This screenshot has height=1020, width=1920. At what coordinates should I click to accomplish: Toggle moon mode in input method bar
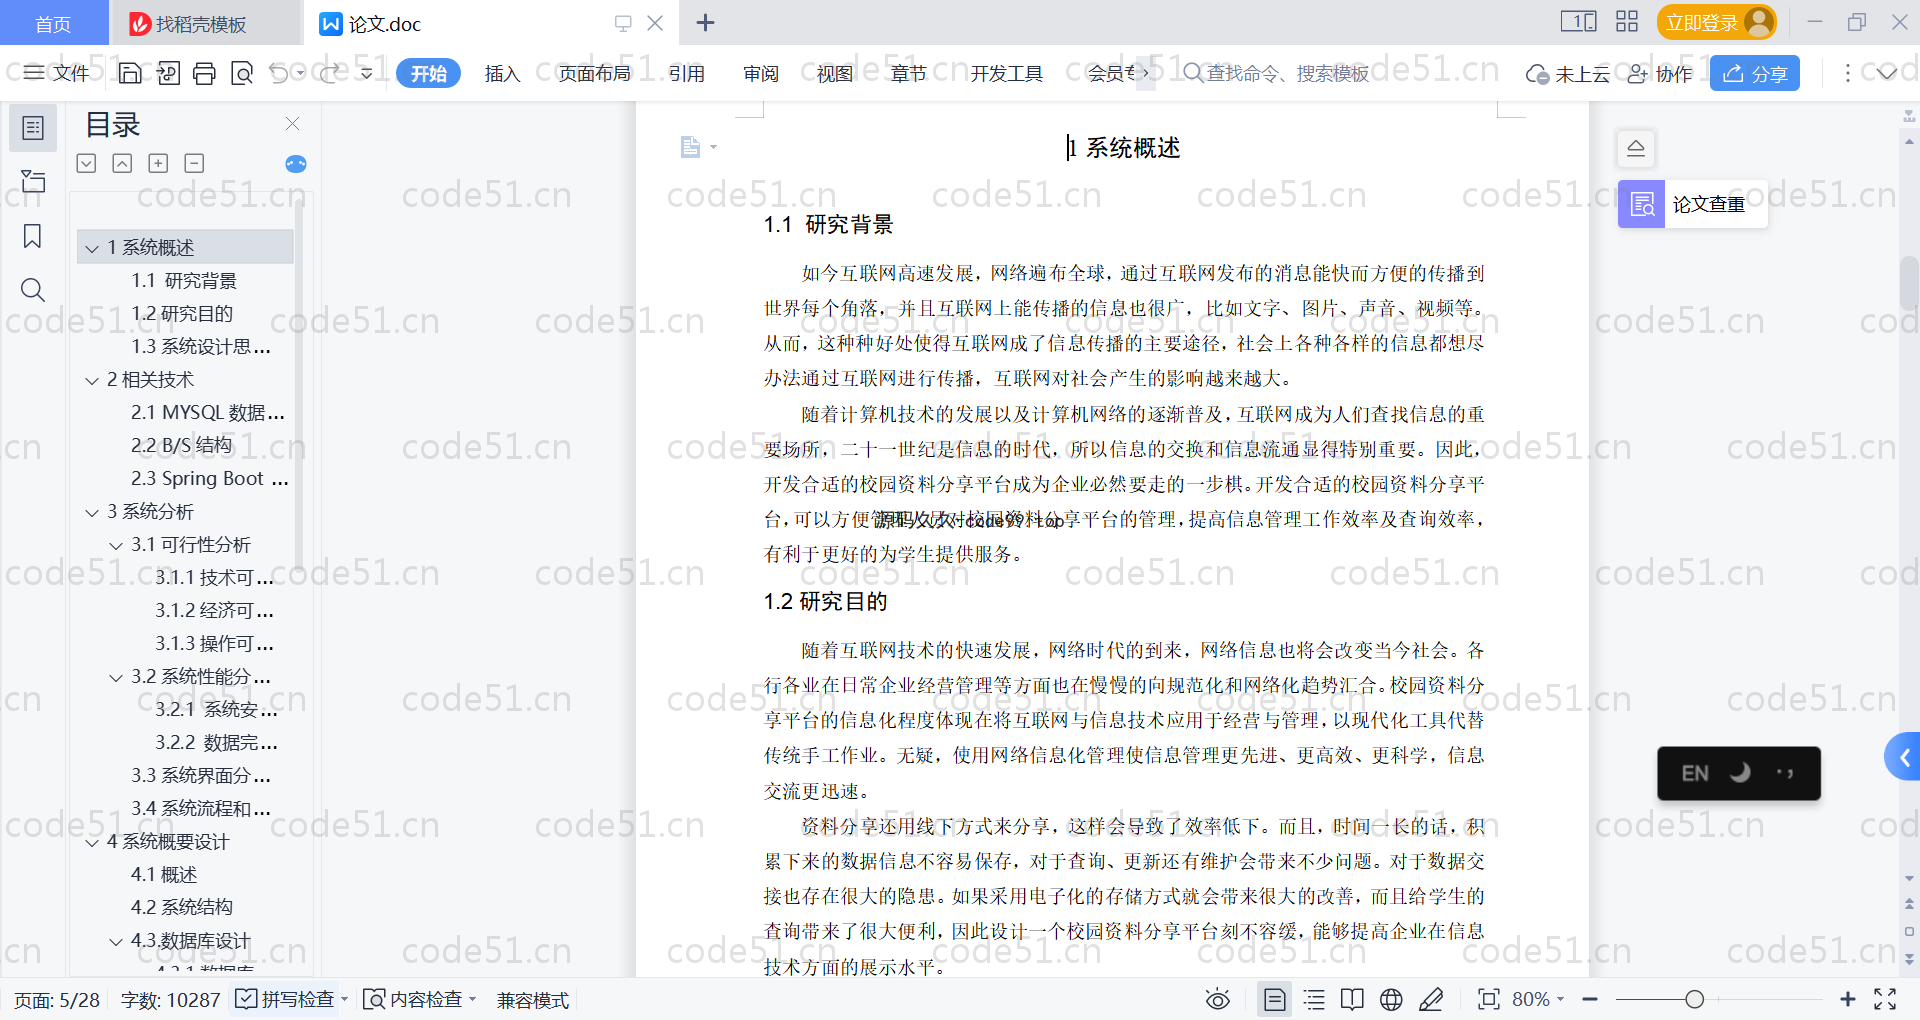pos(1741,773)
